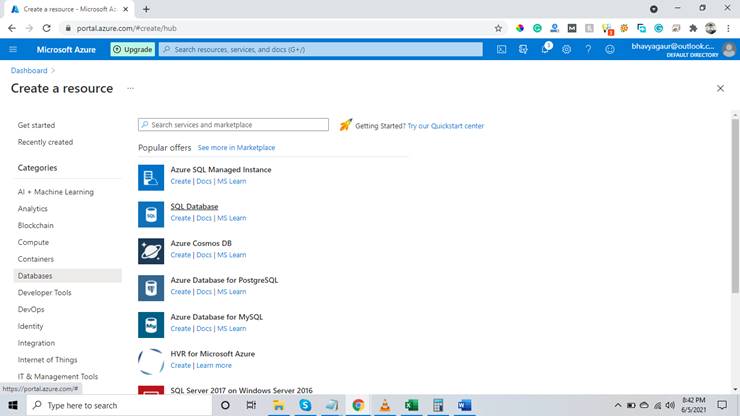
Task: Click the account avatar picture
Action: coord(729,49)
